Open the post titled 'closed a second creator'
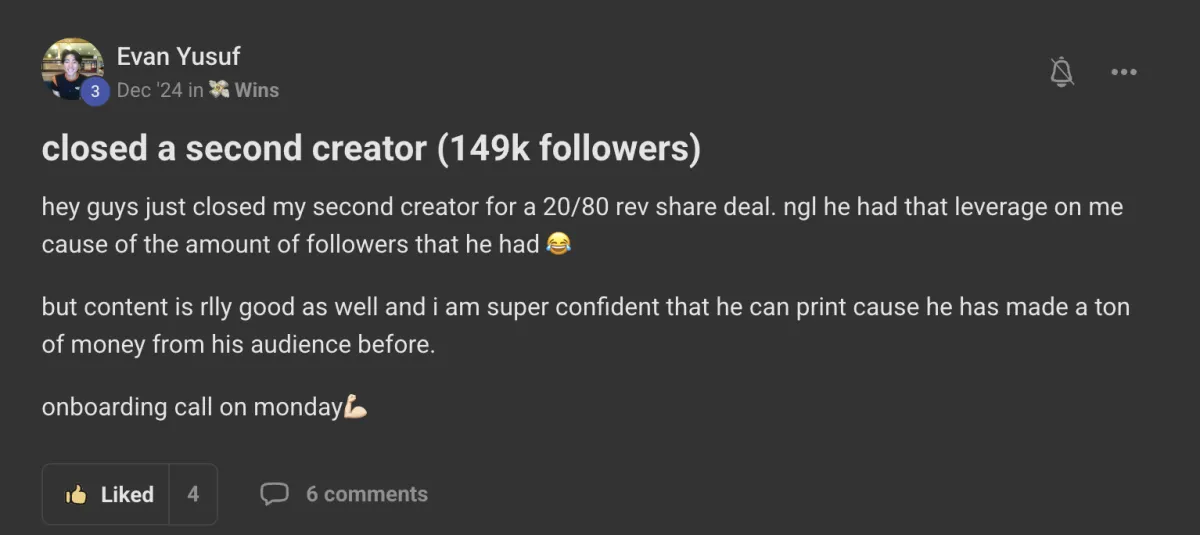 tap(371, 148)
